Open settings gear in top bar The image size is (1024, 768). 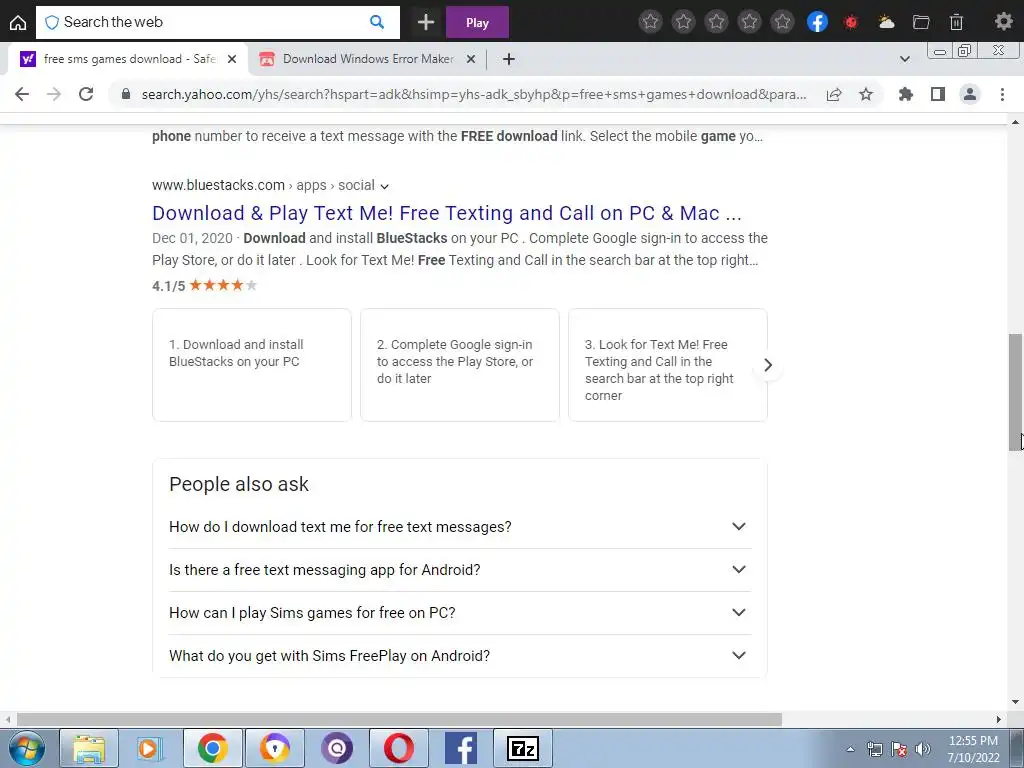tap(1003, 22)
